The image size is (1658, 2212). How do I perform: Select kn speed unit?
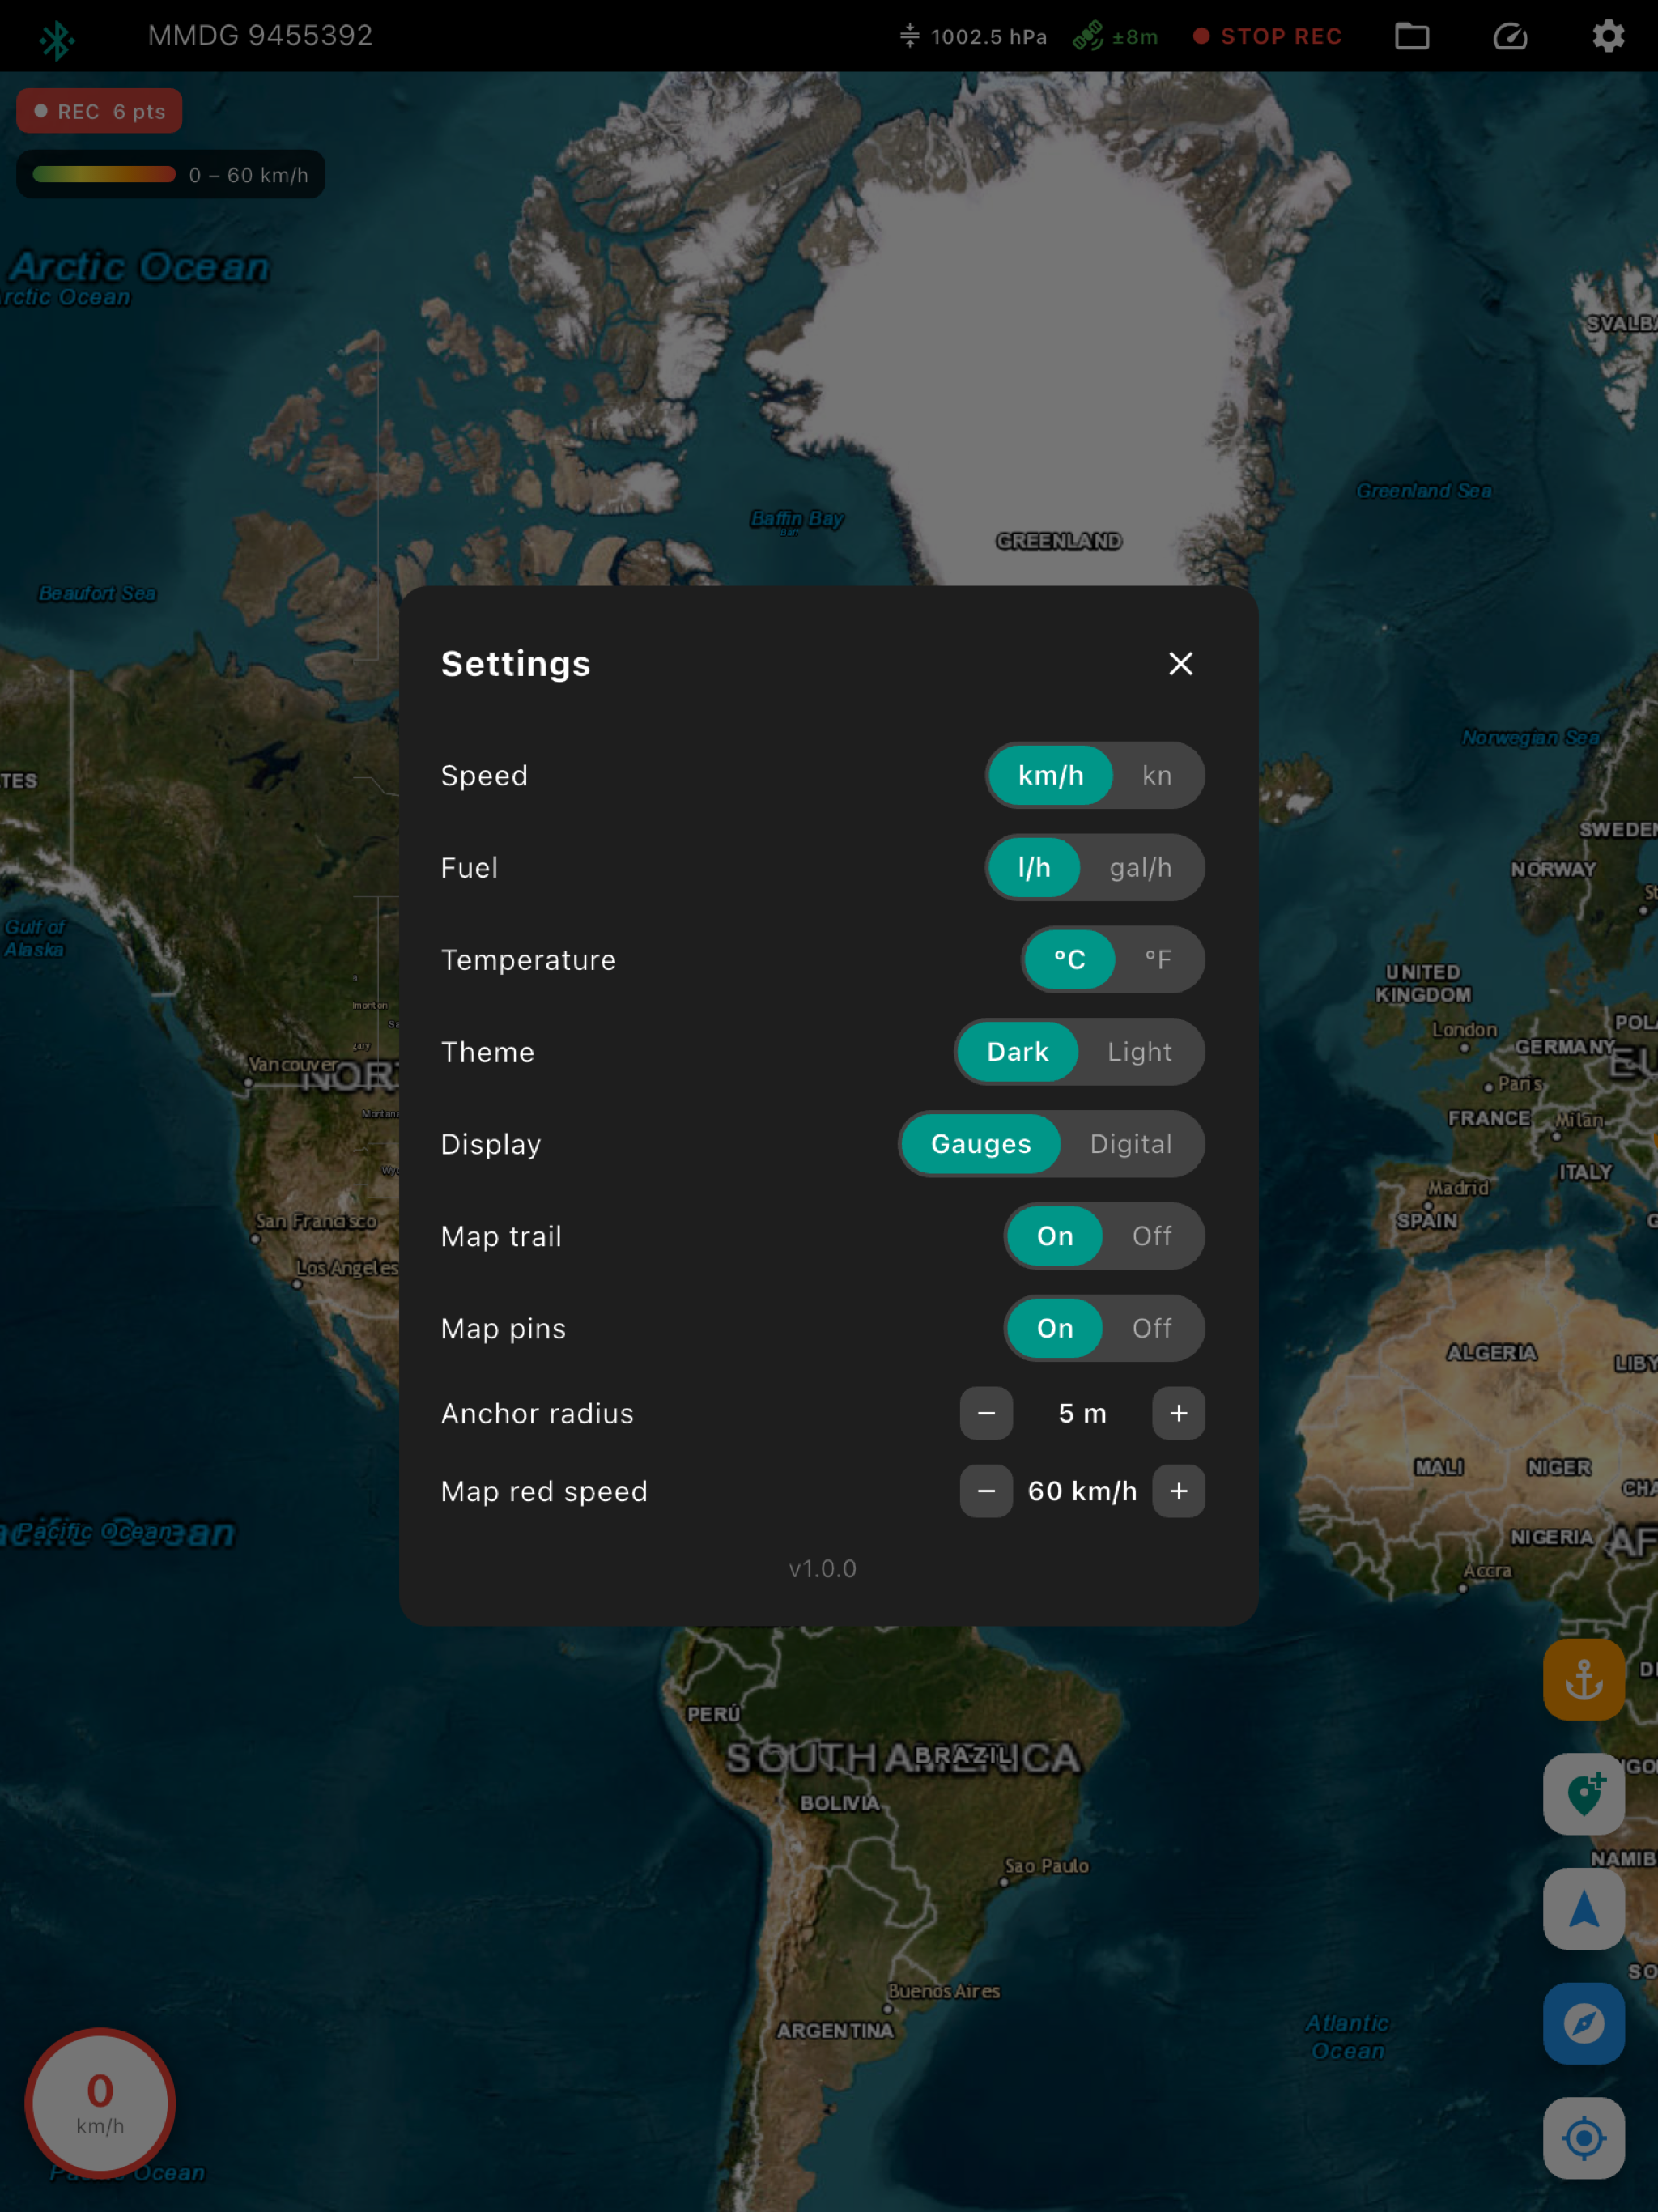tap(1156, 775)
